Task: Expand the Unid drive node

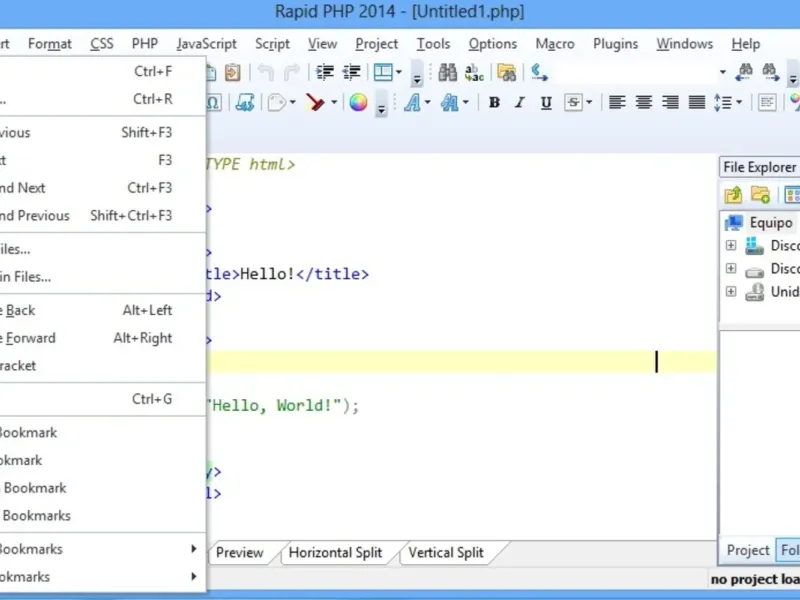Action: [731, 291]
